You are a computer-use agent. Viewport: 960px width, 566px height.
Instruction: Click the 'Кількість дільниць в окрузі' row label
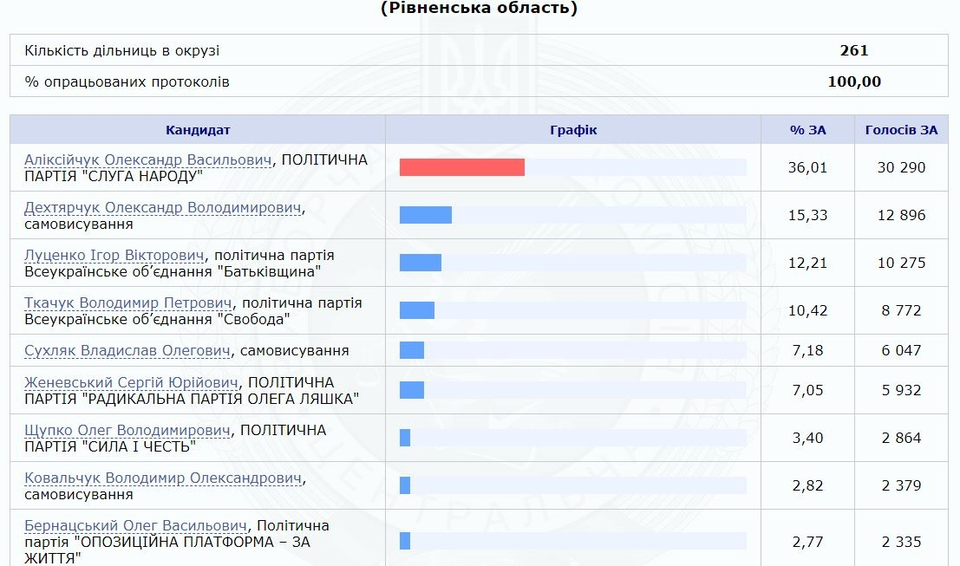122,51
